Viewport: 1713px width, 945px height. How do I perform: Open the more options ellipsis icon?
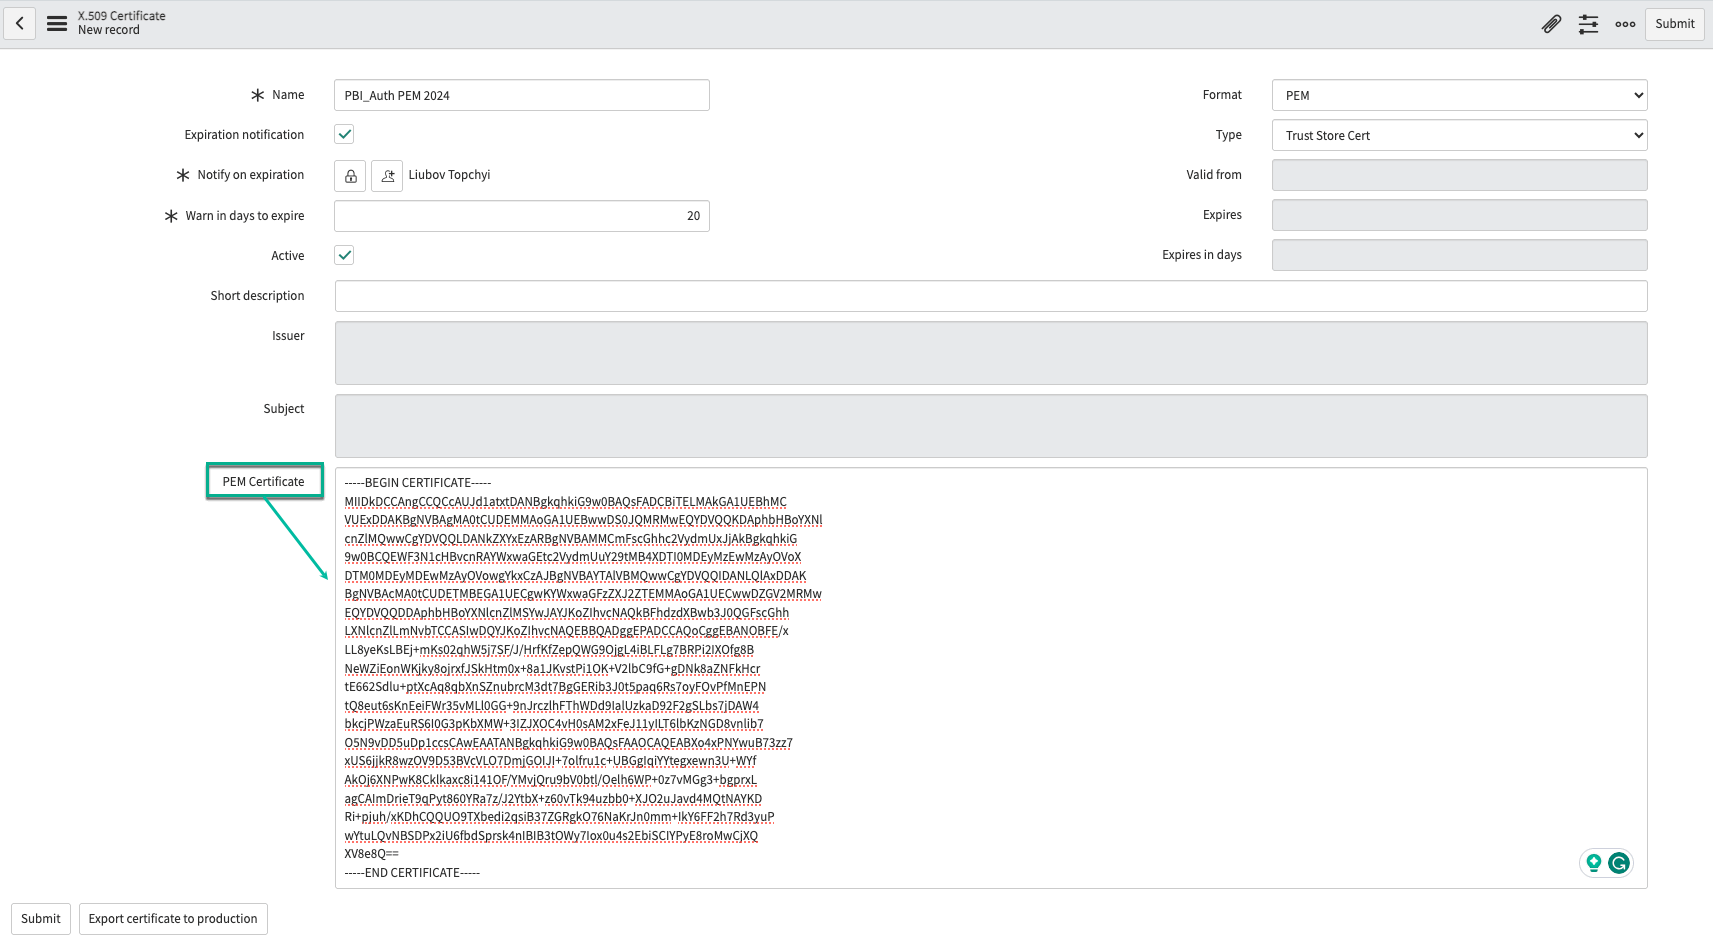[x=1625, y=24]
